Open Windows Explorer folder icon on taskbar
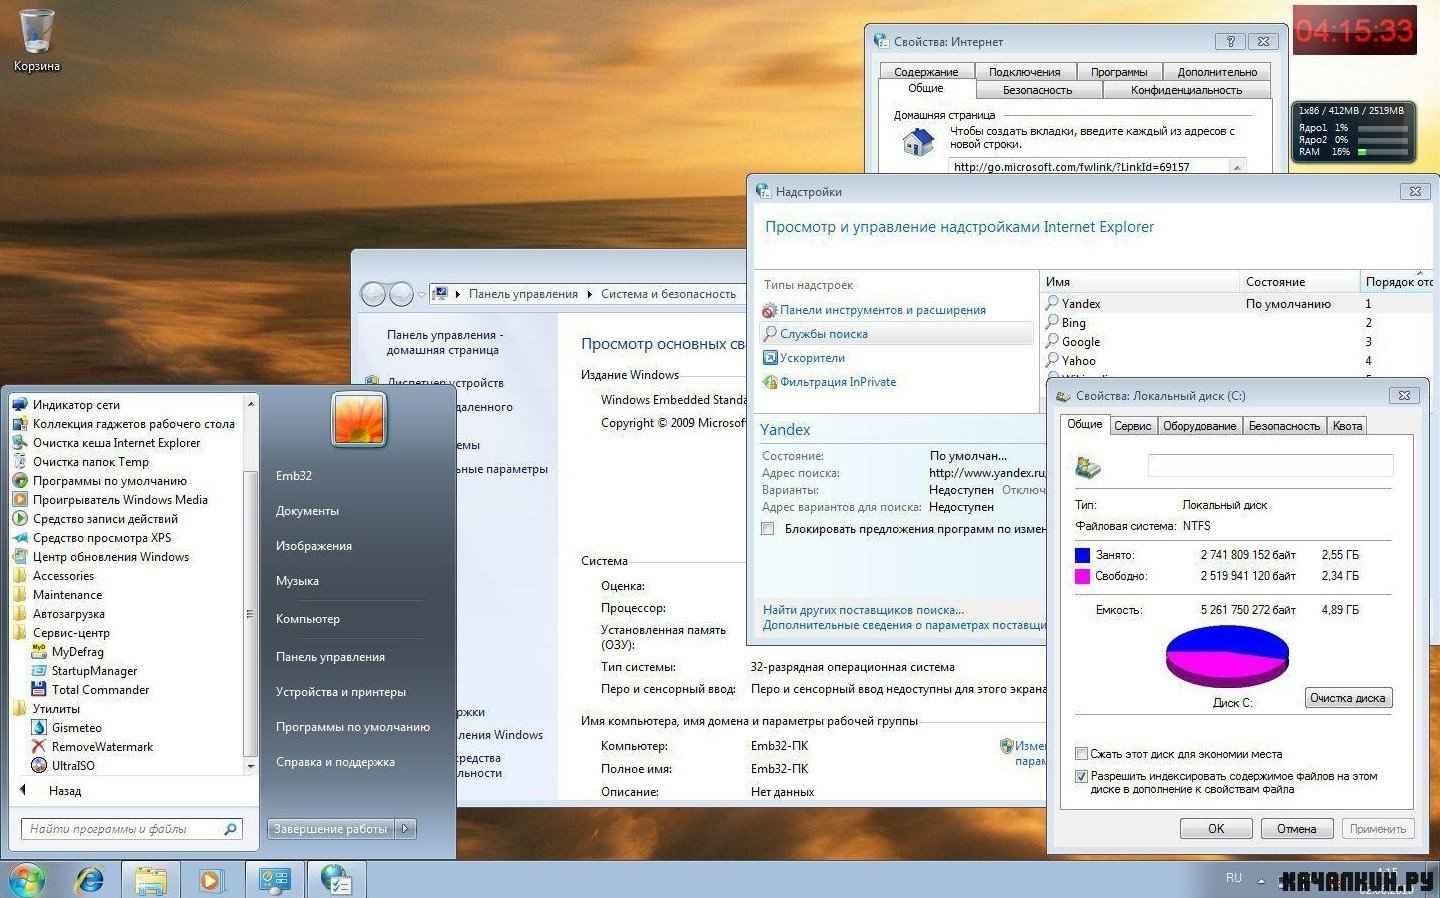The image size is (1440, 898). click(151, 881)
